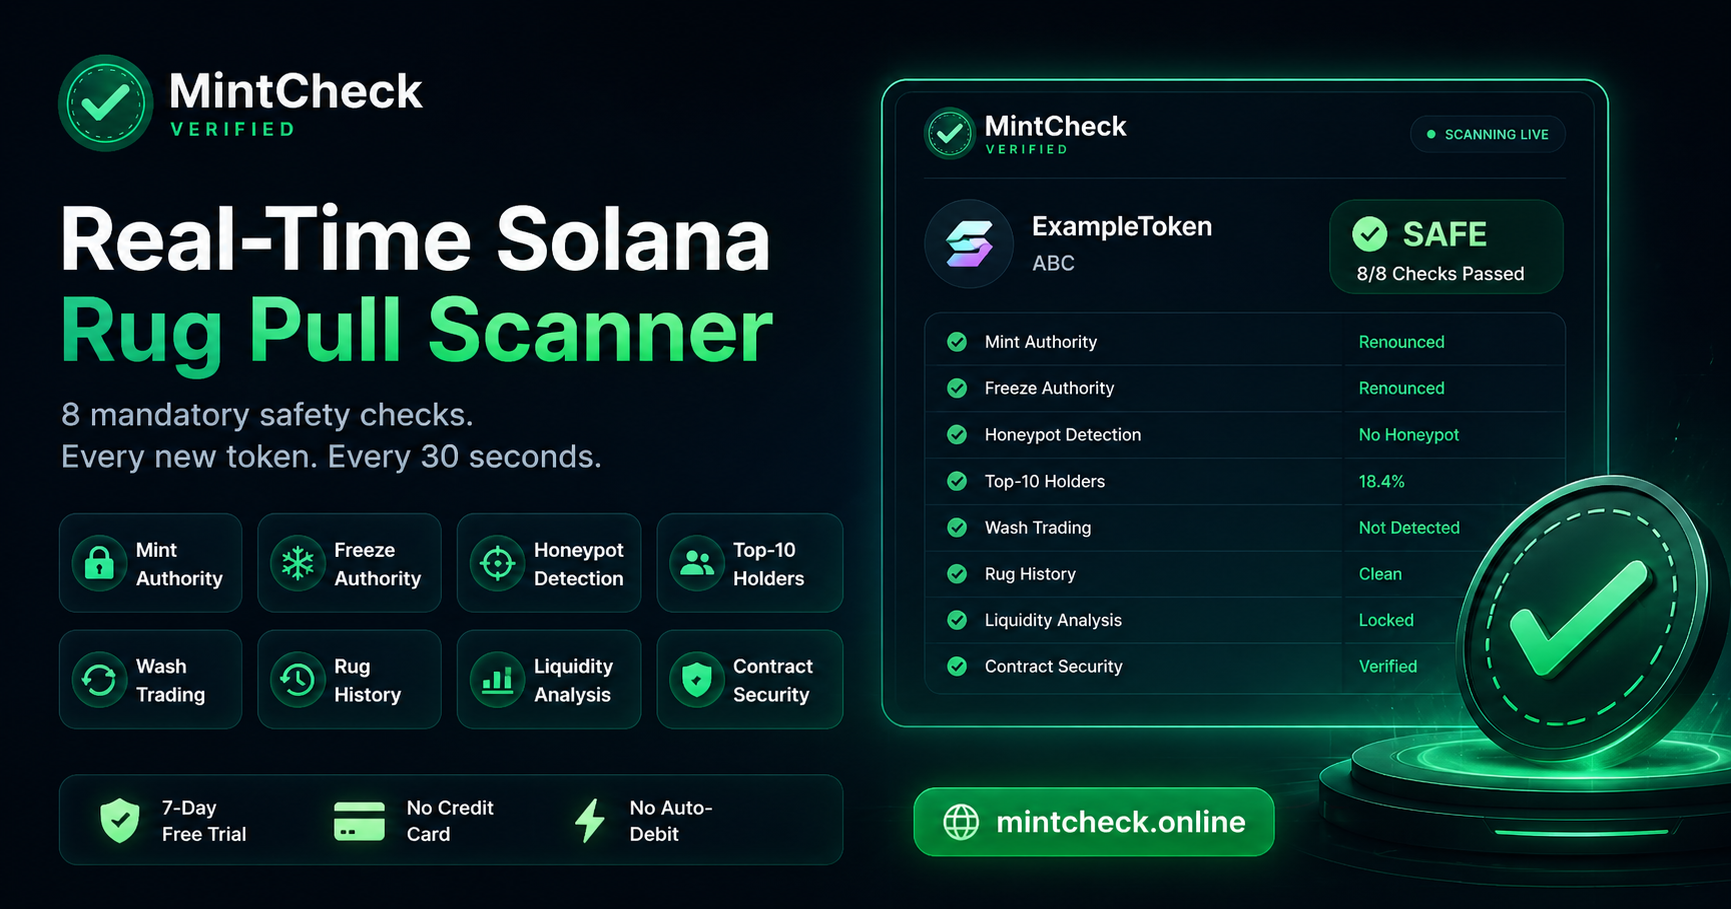
Task: Click the 'Verified' Contract Security value
Action: point(1388,666)
